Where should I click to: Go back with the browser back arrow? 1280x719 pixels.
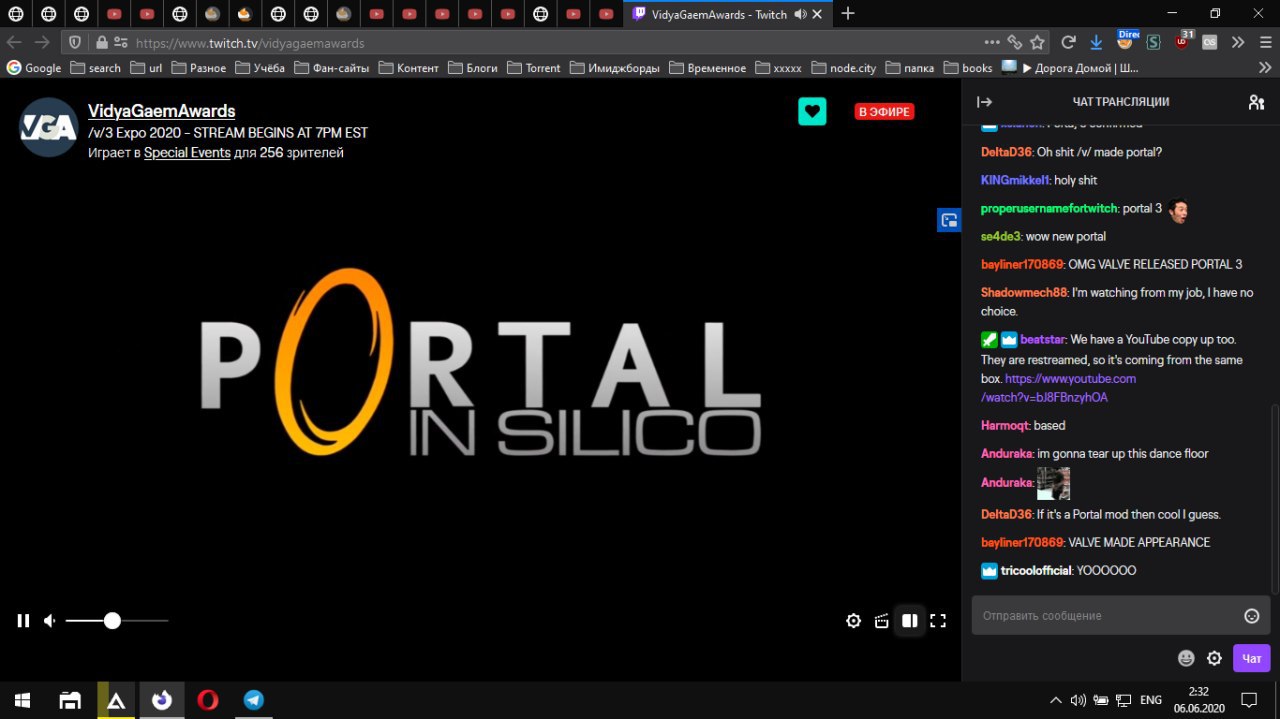point(14,43)
